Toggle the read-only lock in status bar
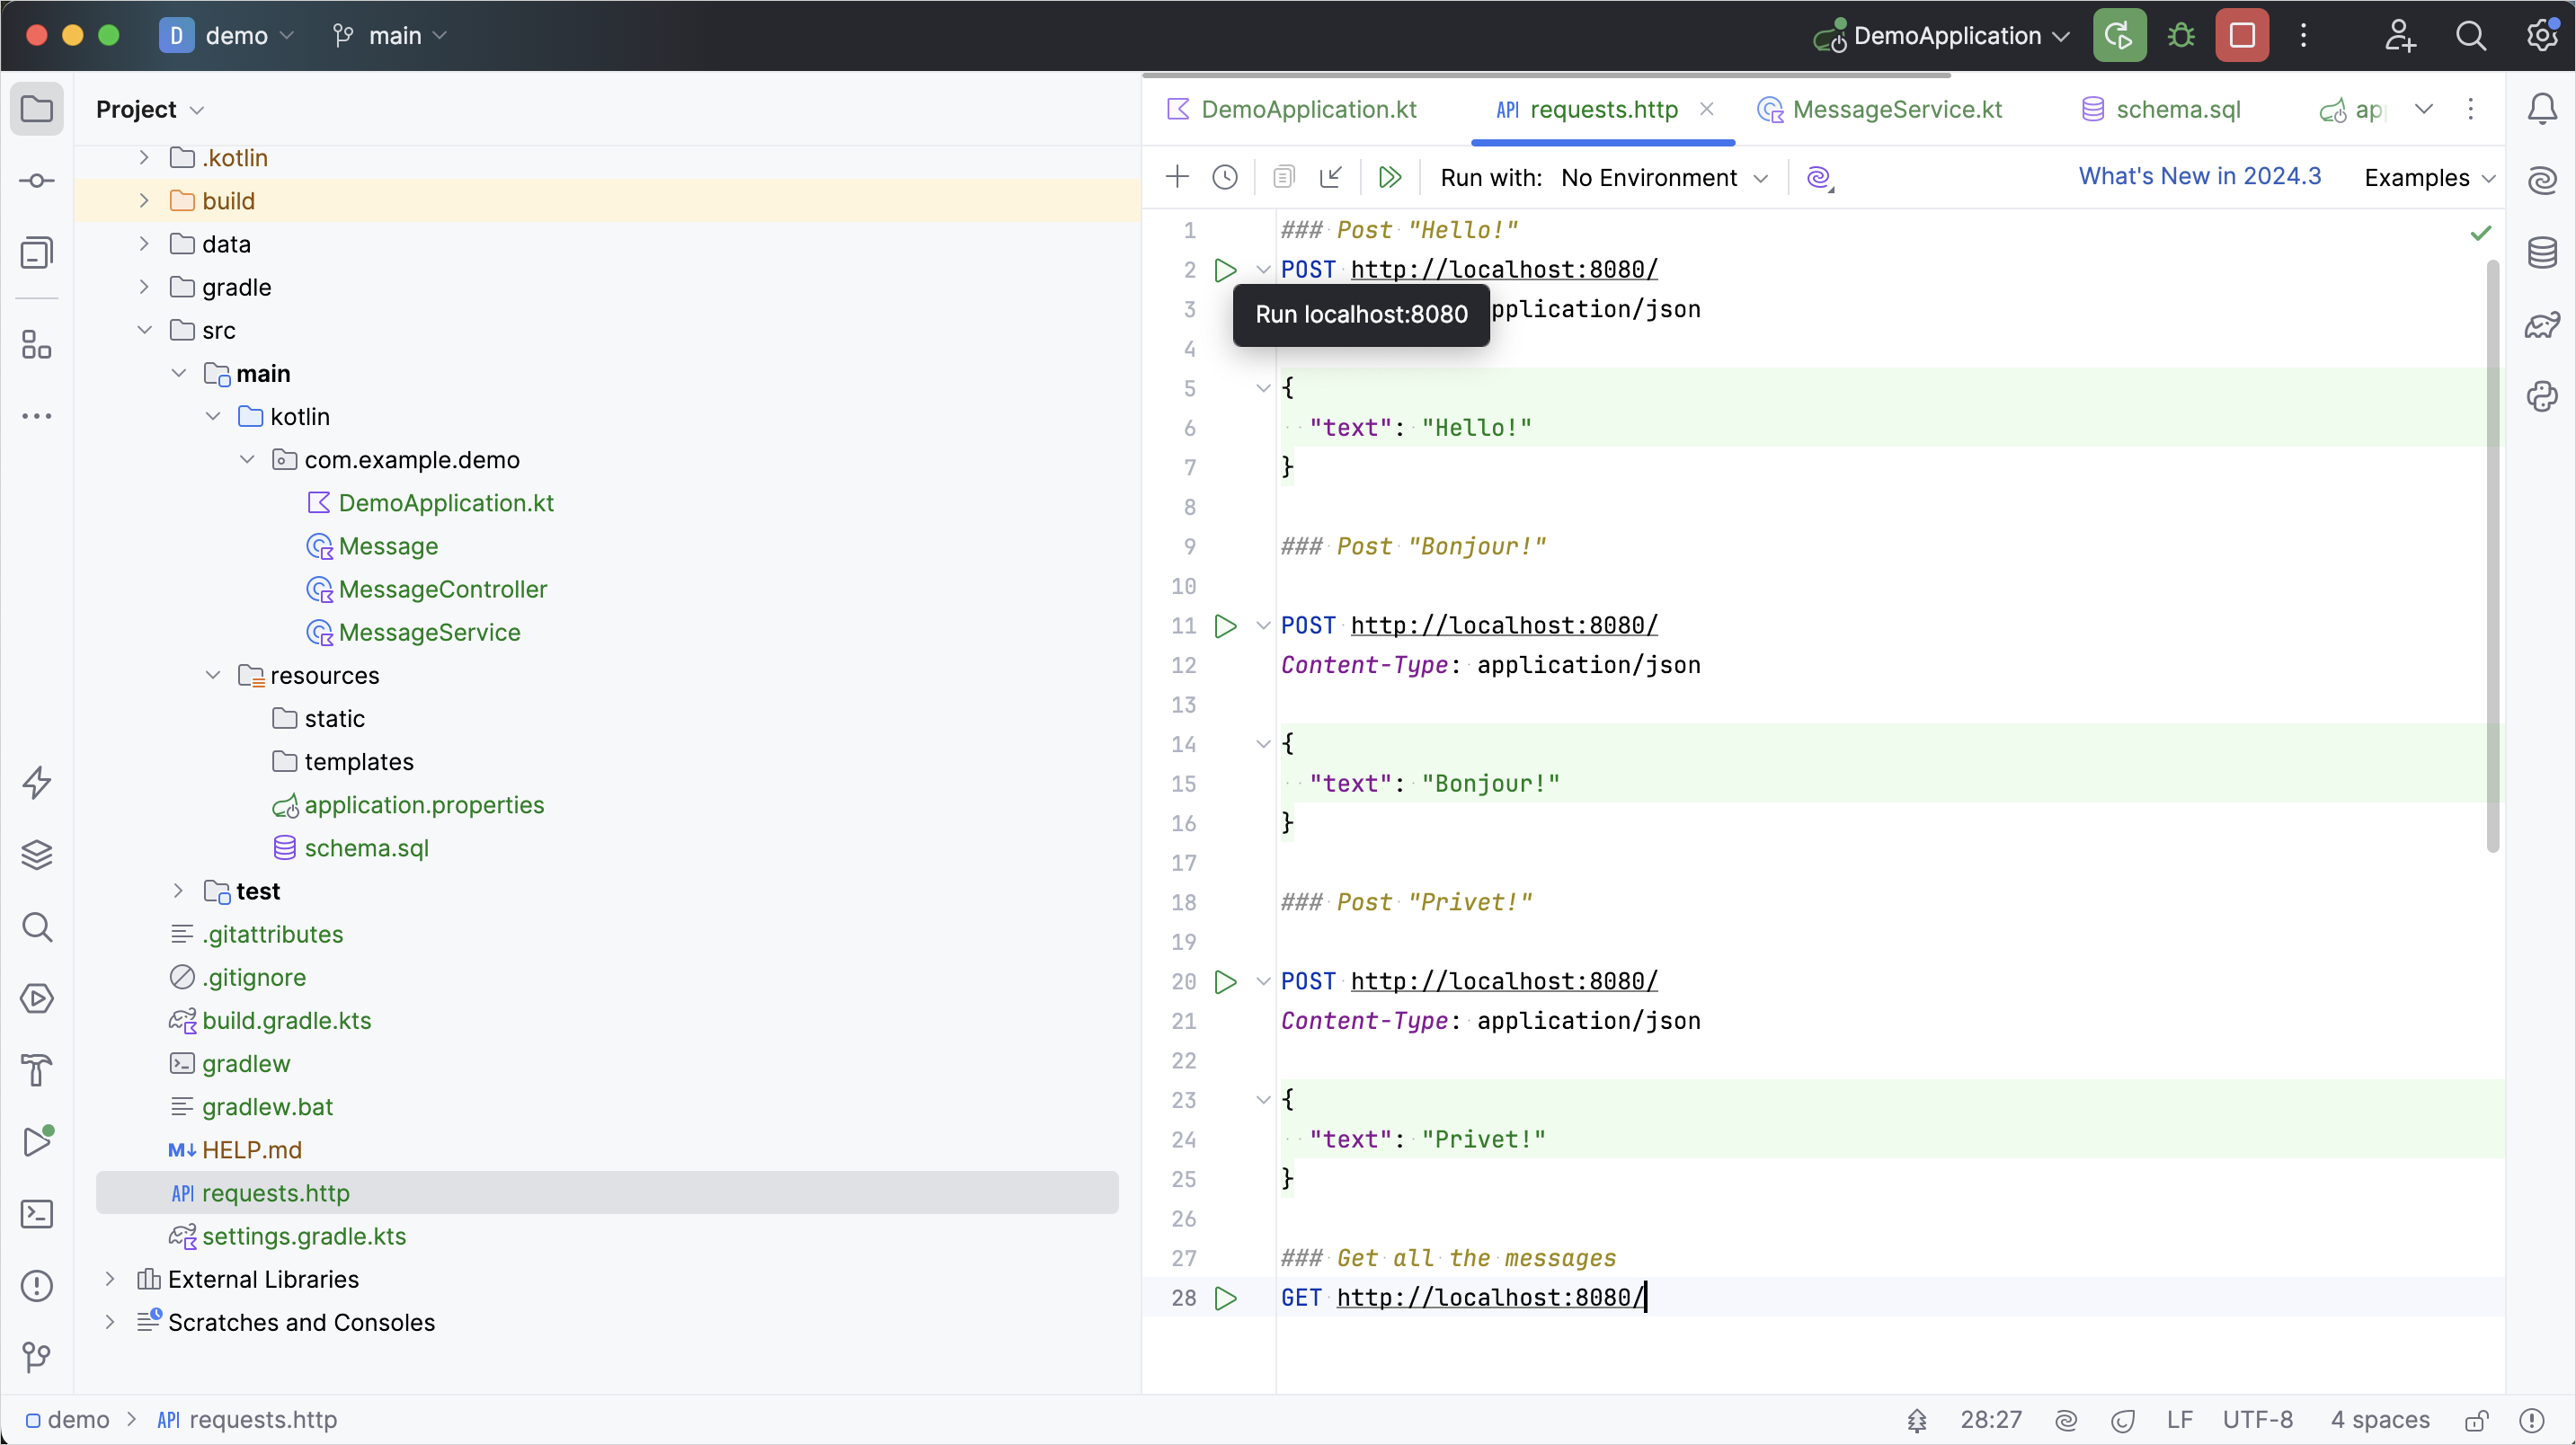2576x1445 pixels. tap(2476, 1420)
